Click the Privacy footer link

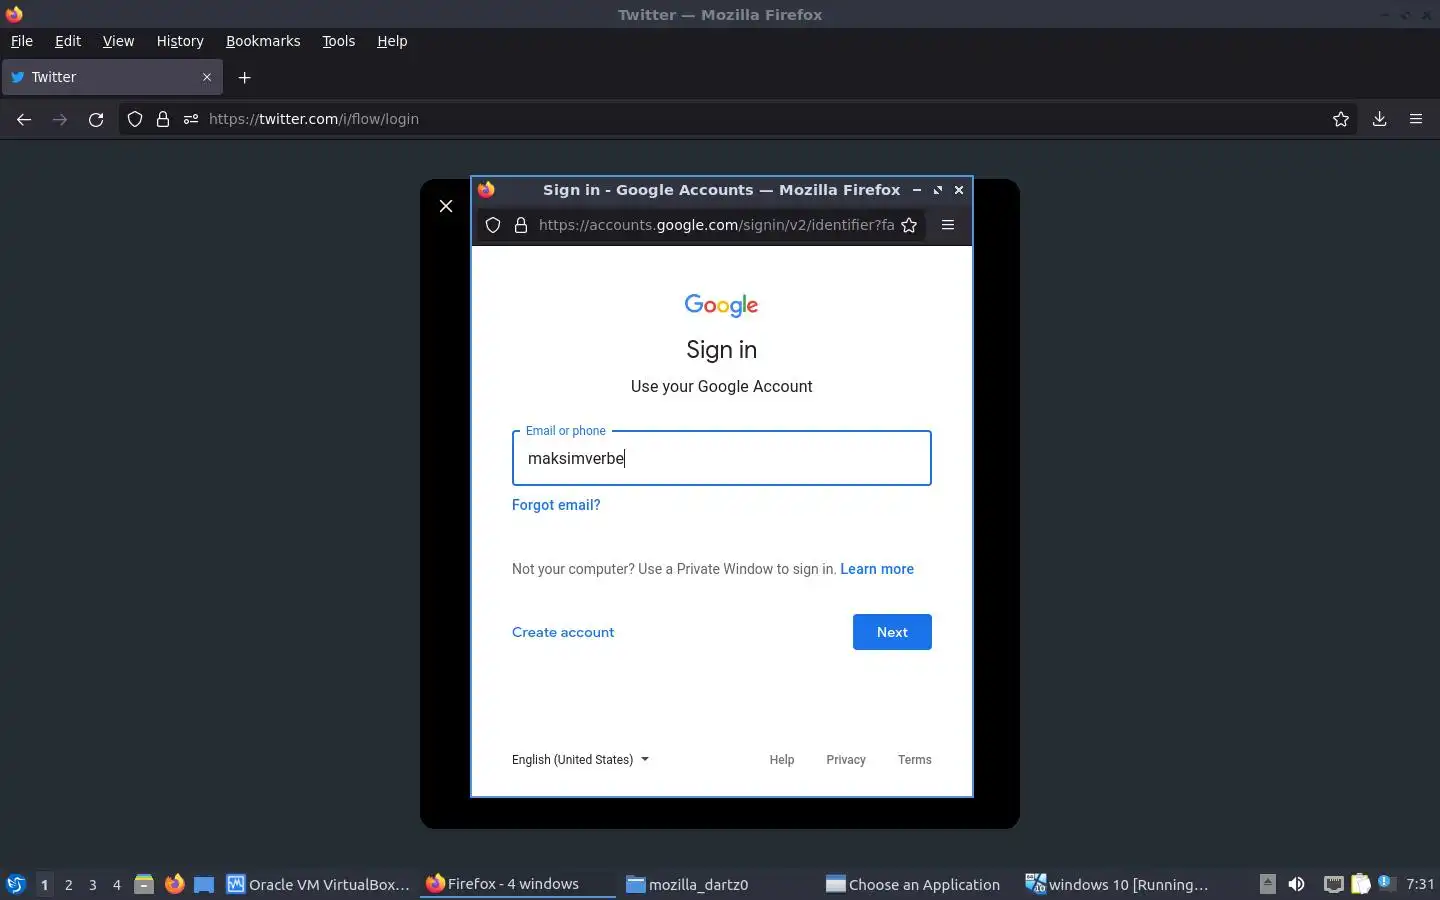tap(846, 760)
